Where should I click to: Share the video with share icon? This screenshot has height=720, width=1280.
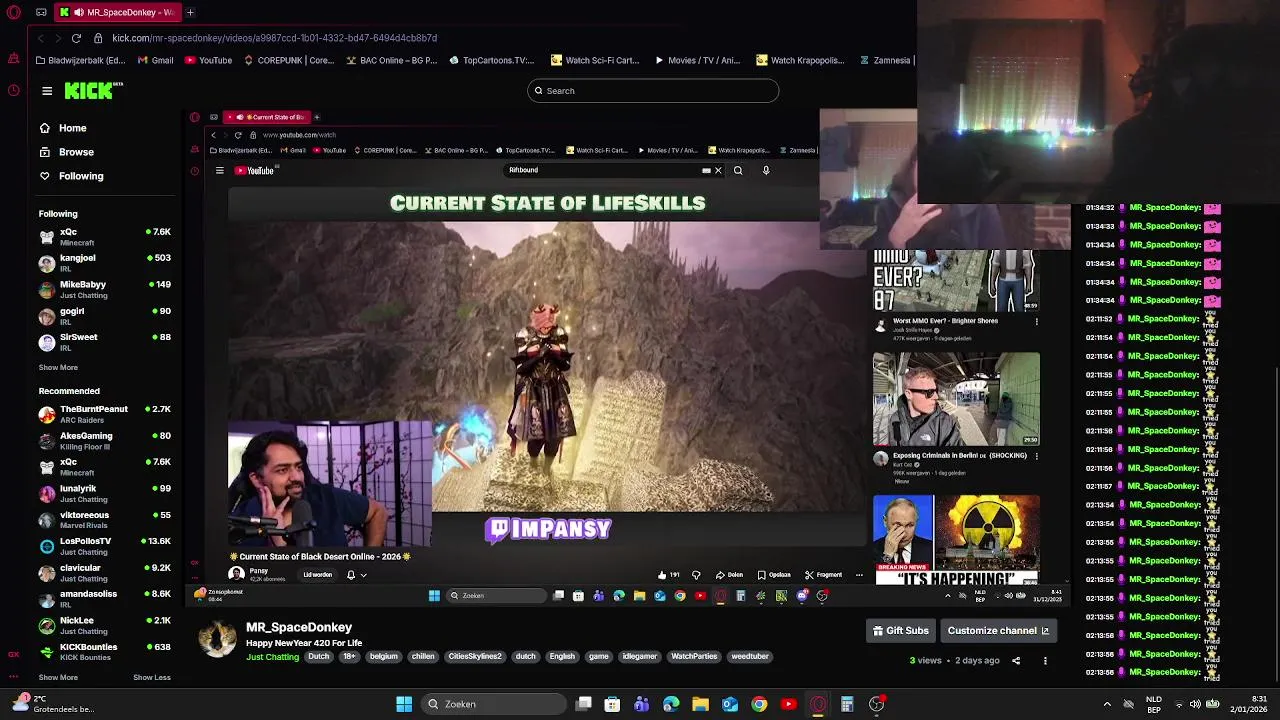pos(1016,661)
